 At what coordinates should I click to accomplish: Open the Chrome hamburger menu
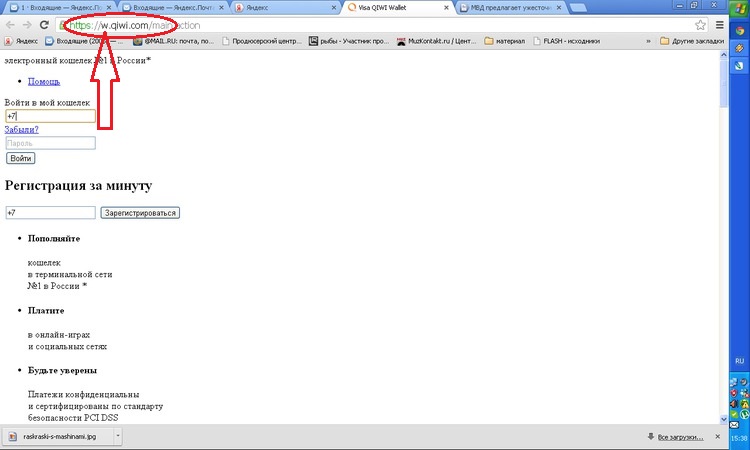pos(719,25)
